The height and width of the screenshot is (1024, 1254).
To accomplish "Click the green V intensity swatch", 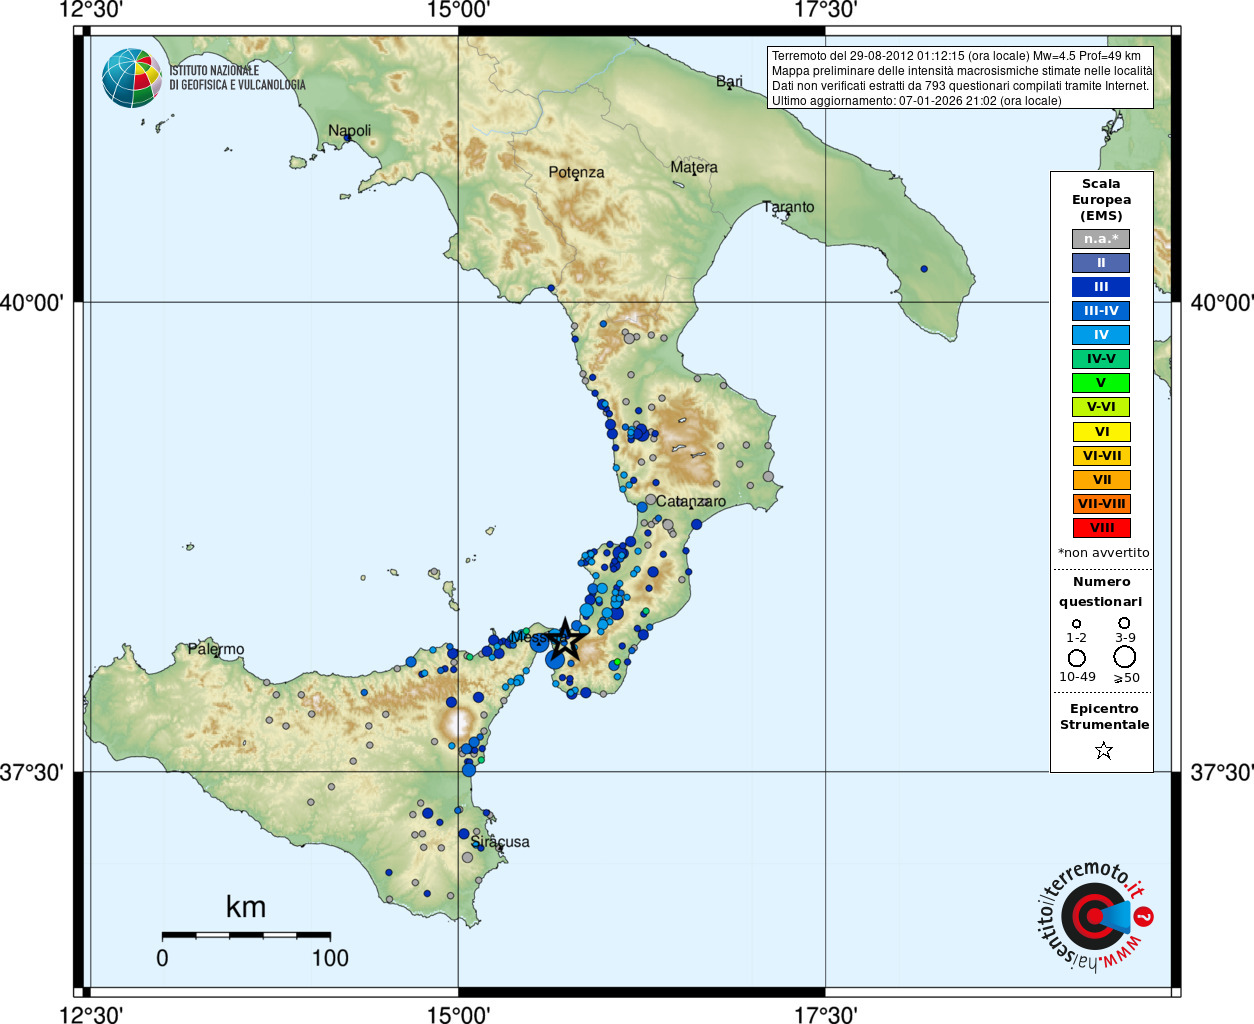I will coord(1101,383).
